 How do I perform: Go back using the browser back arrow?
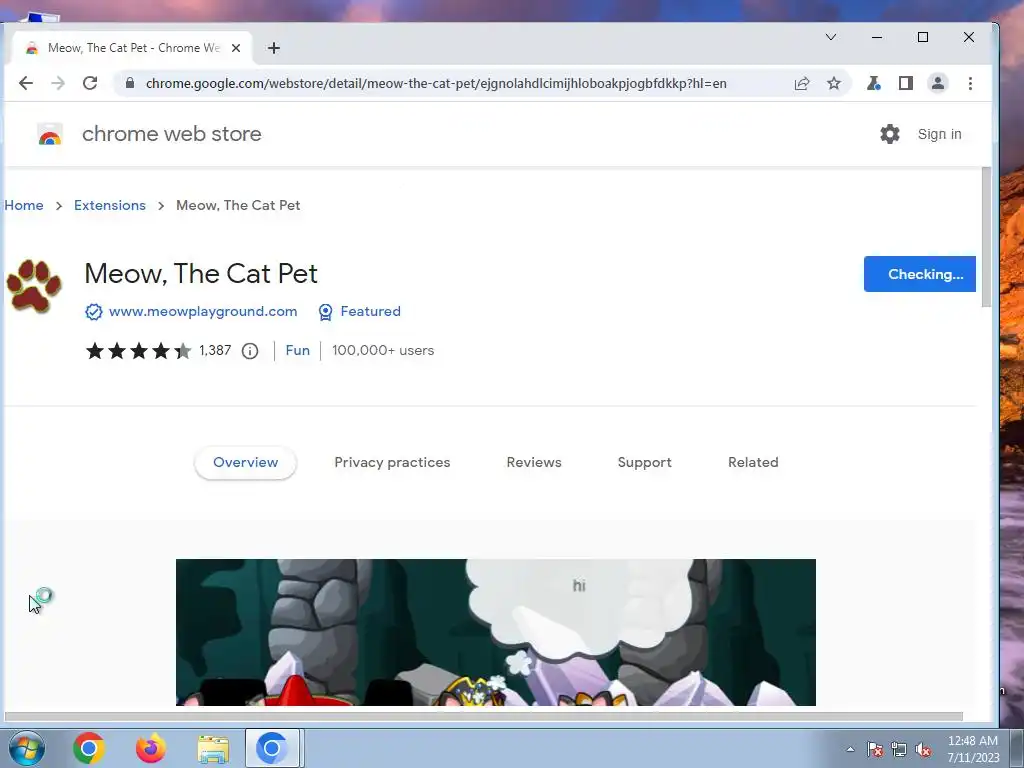pyautogui.click(x=25, y=83)
